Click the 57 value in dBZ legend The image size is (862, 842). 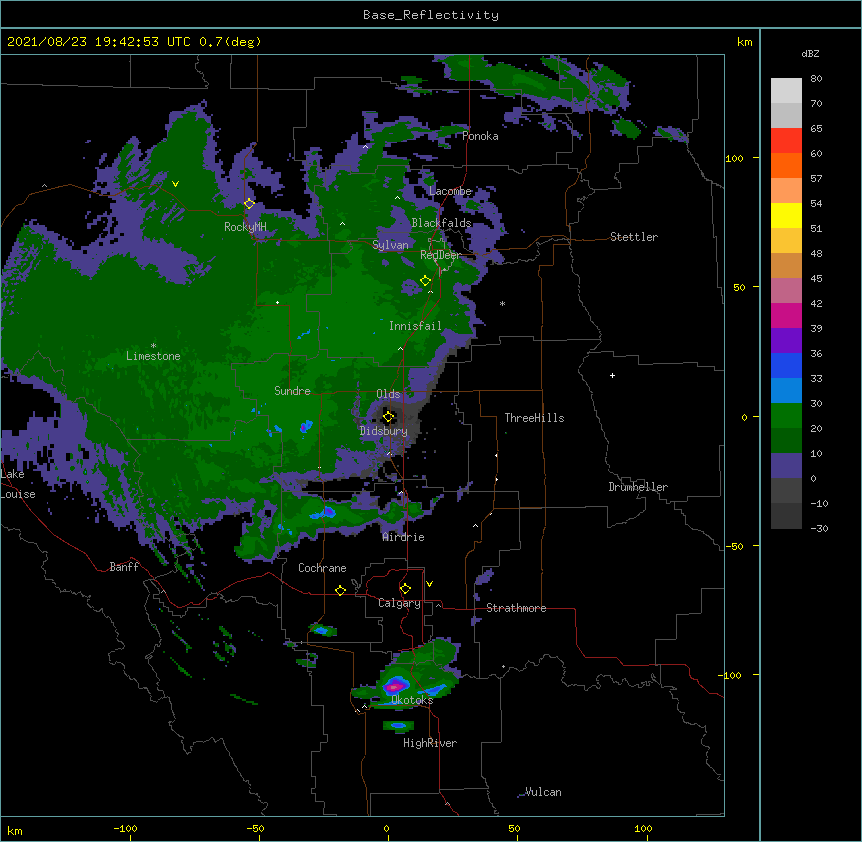pos(816,179)
